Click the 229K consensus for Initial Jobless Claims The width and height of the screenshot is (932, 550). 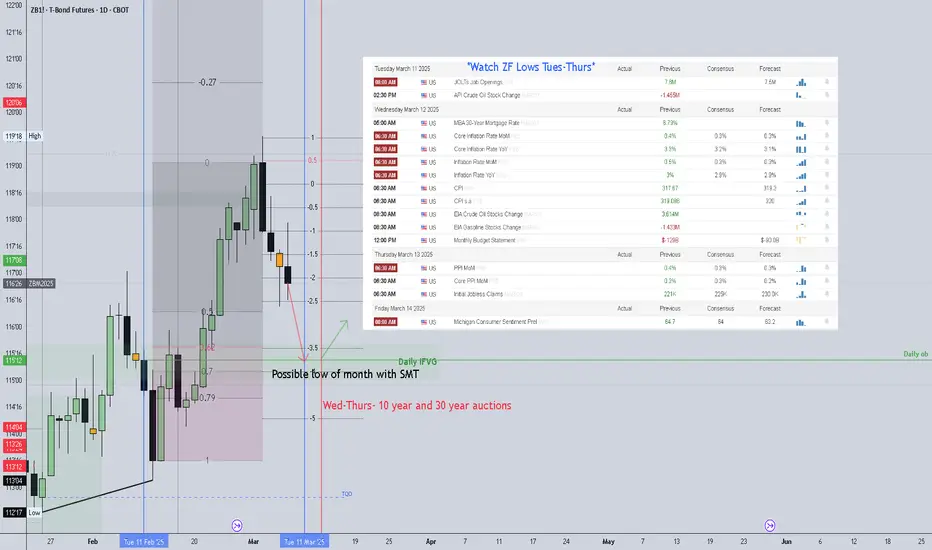click(720, 294)
